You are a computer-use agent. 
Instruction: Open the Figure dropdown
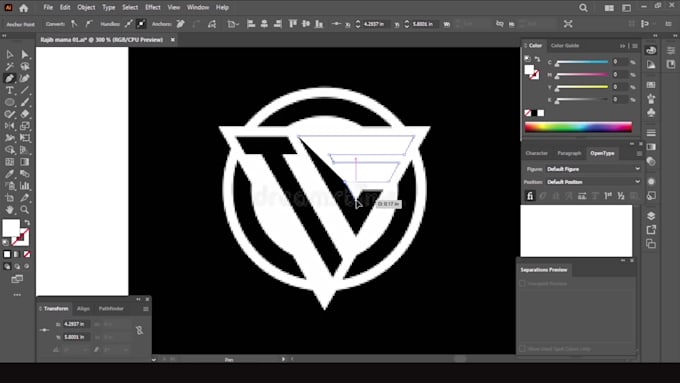click(x=593, y=169)
